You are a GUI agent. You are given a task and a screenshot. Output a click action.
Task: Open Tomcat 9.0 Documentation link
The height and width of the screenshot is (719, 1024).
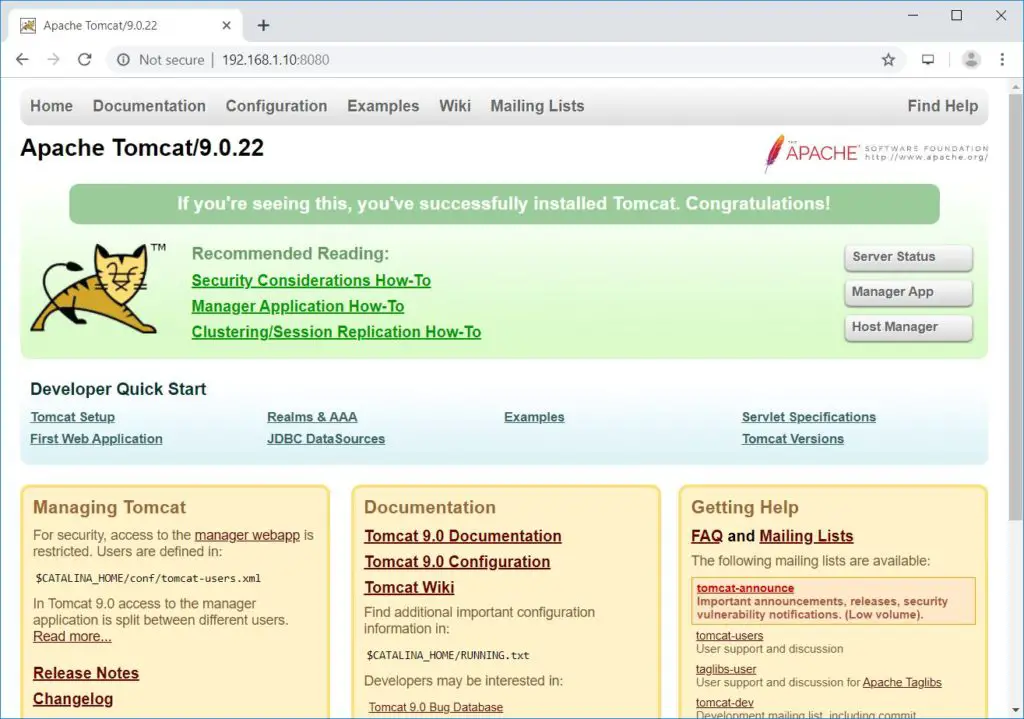point(463,536)
